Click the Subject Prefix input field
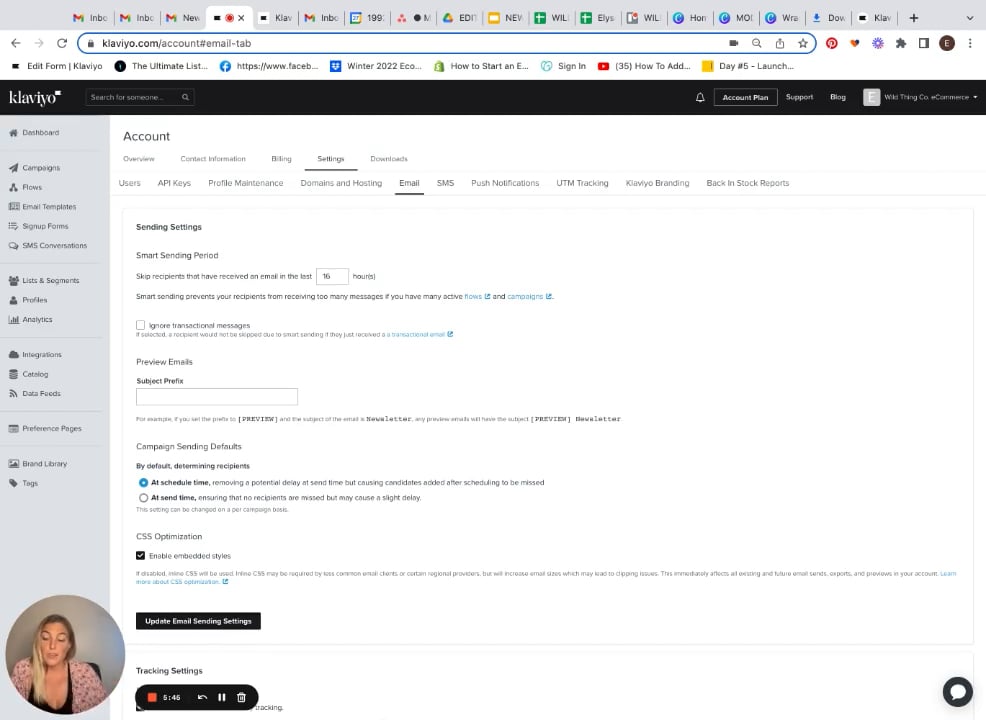986x720 pixels. click(217, 396)
